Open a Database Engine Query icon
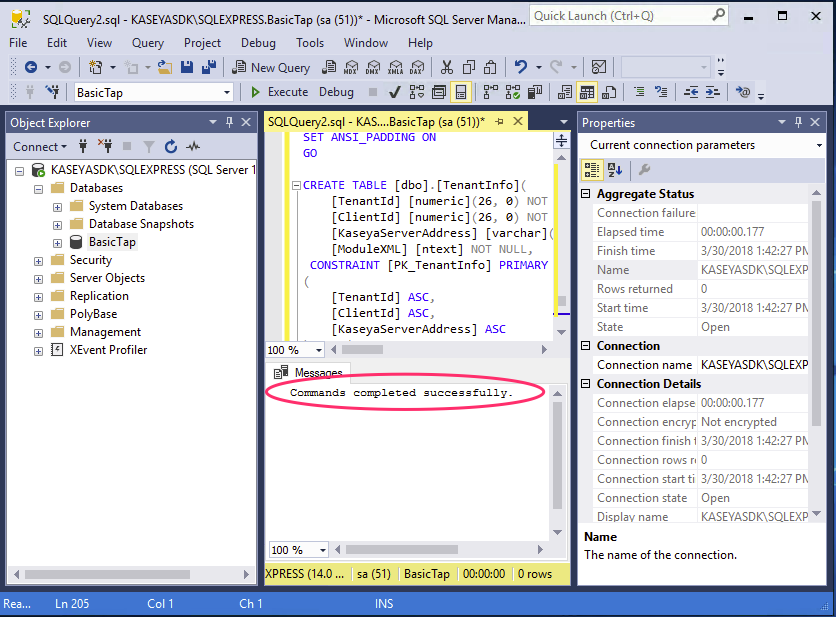Viewport: 836px width, 617px height. pyautogui.click(x=329, y=67)
